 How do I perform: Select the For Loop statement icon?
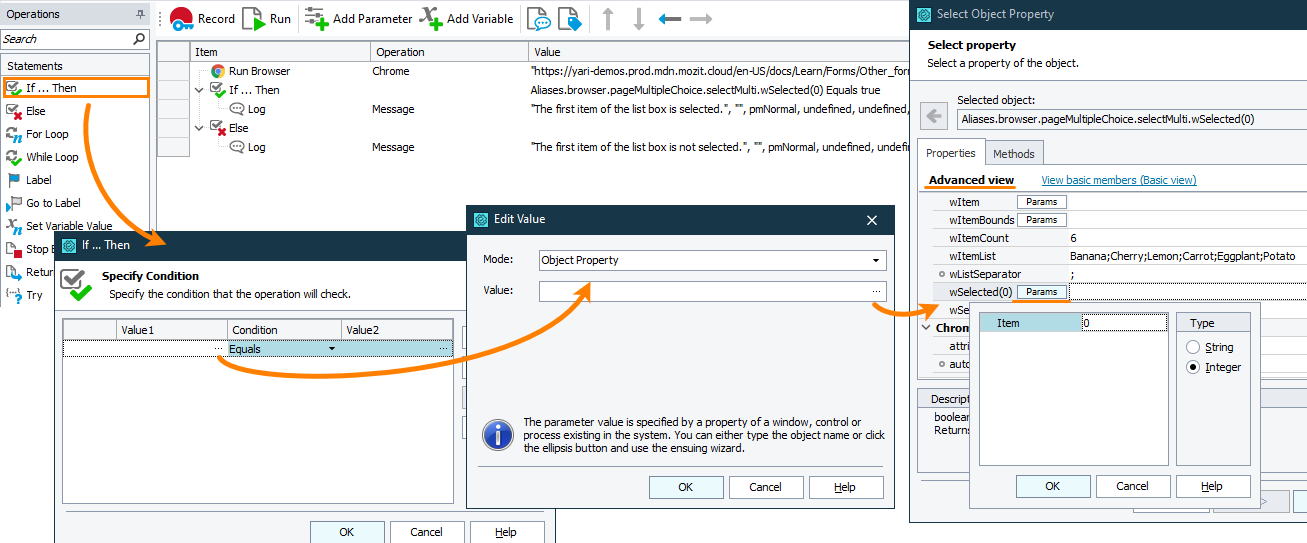coord(14,134)
